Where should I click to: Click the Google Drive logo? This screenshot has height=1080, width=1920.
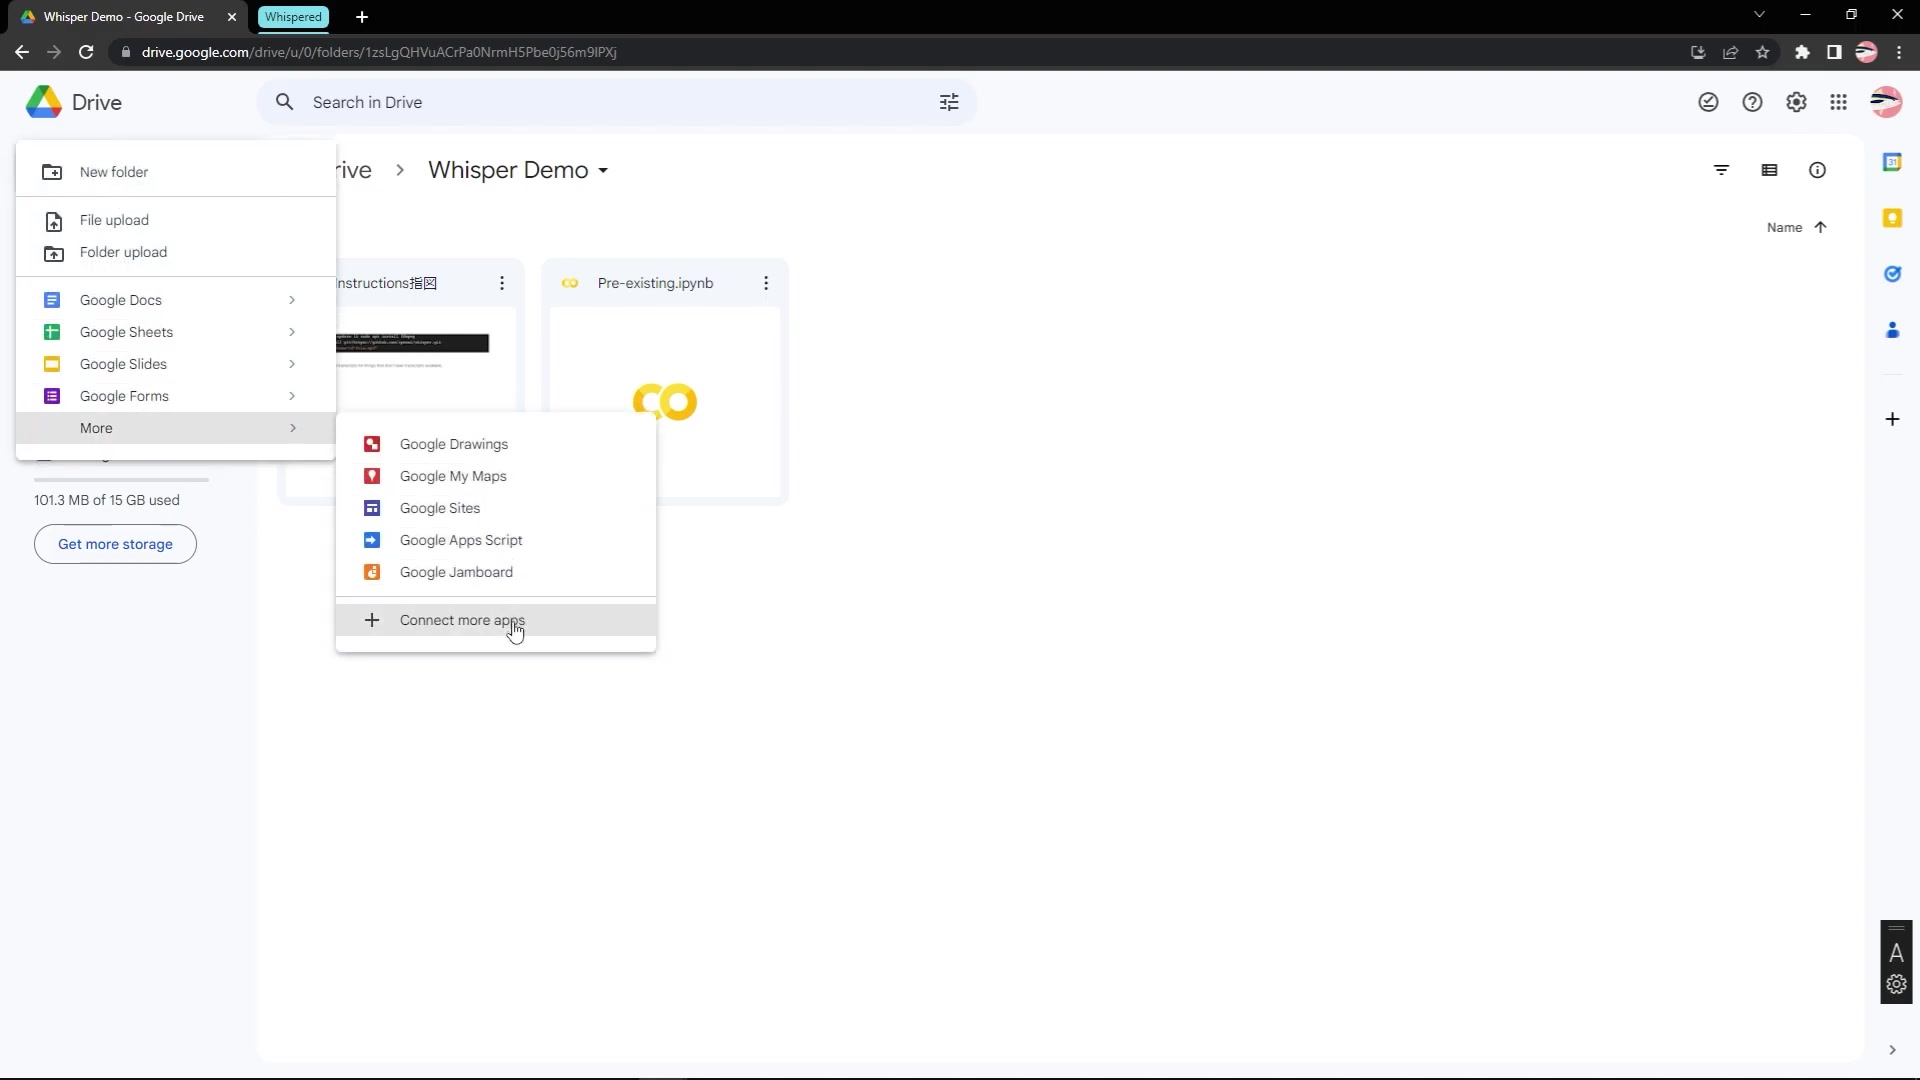pyautogui.click(x=44, y=102)
